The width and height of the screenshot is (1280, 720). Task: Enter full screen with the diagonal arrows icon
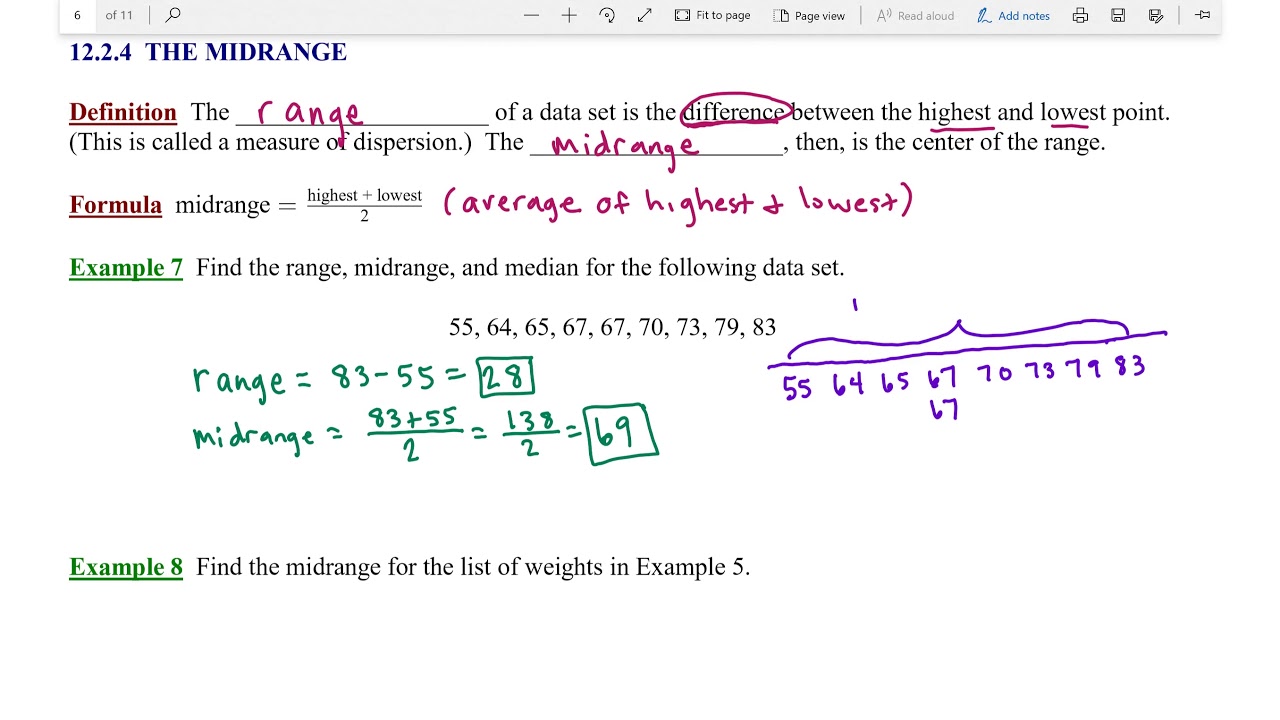[645, 15]
